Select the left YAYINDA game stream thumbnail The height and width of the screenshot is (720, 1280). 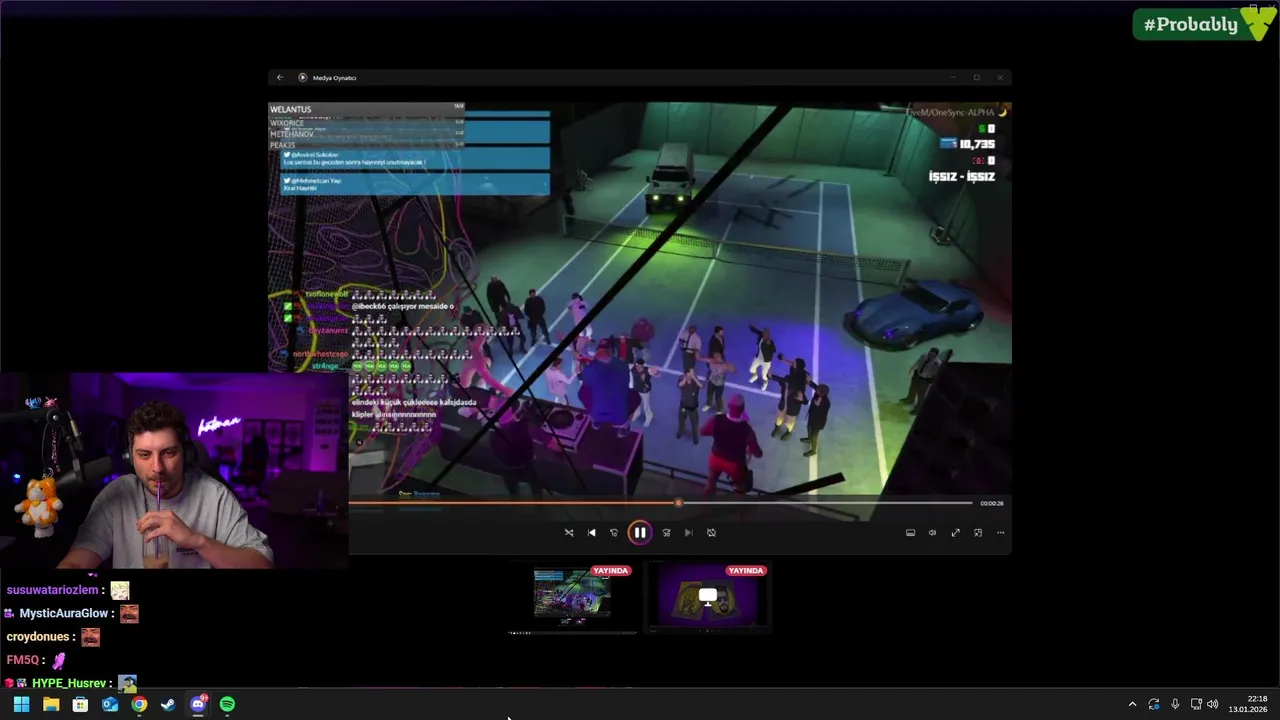point(572,598)
